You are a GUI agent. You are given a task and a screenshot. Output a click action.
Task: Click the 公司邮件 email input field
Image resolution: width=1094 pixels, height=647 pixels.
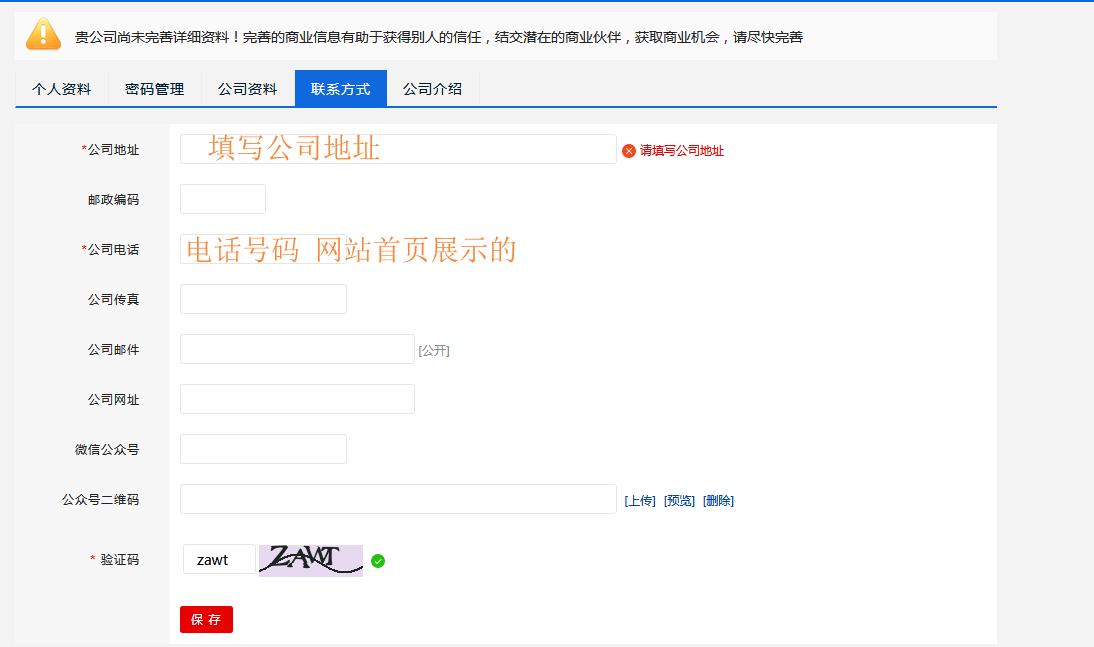pos(296,349)
